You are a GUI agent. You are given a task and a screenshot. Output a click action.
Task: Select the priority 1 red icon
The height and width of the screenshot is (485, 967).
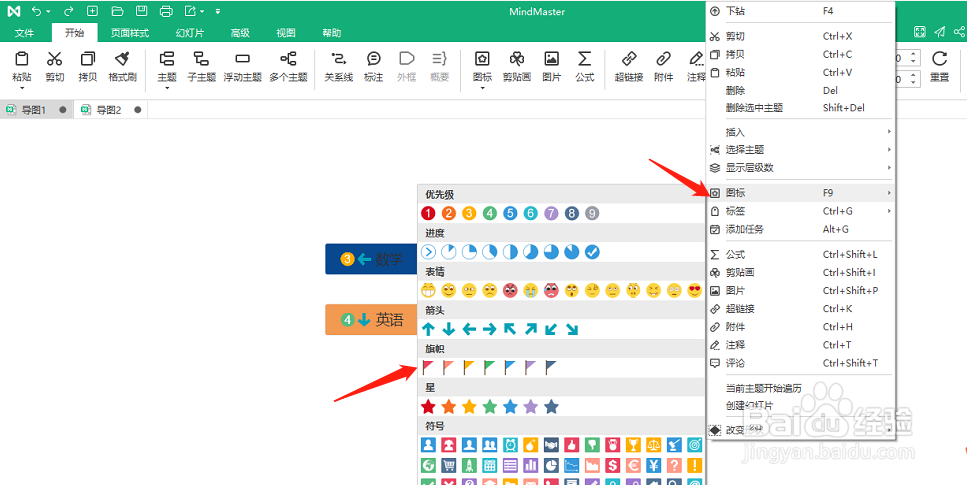coord(428,213)
